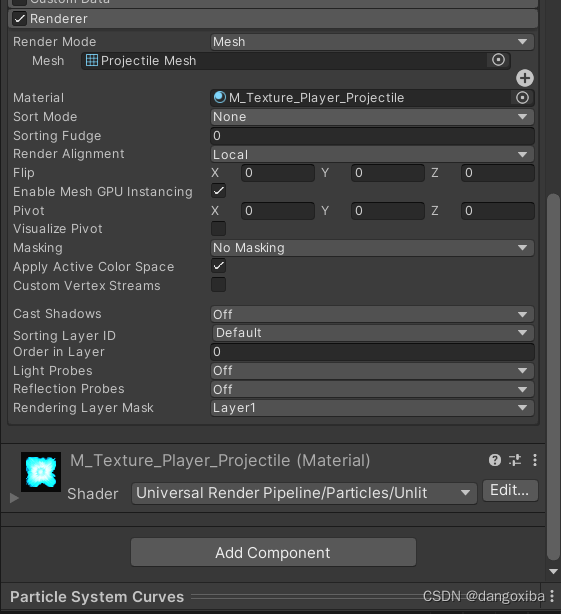The height and width of the screenshot is (614, 561).
Task: Click the Order in Layer field
Action: click(372, 352)
